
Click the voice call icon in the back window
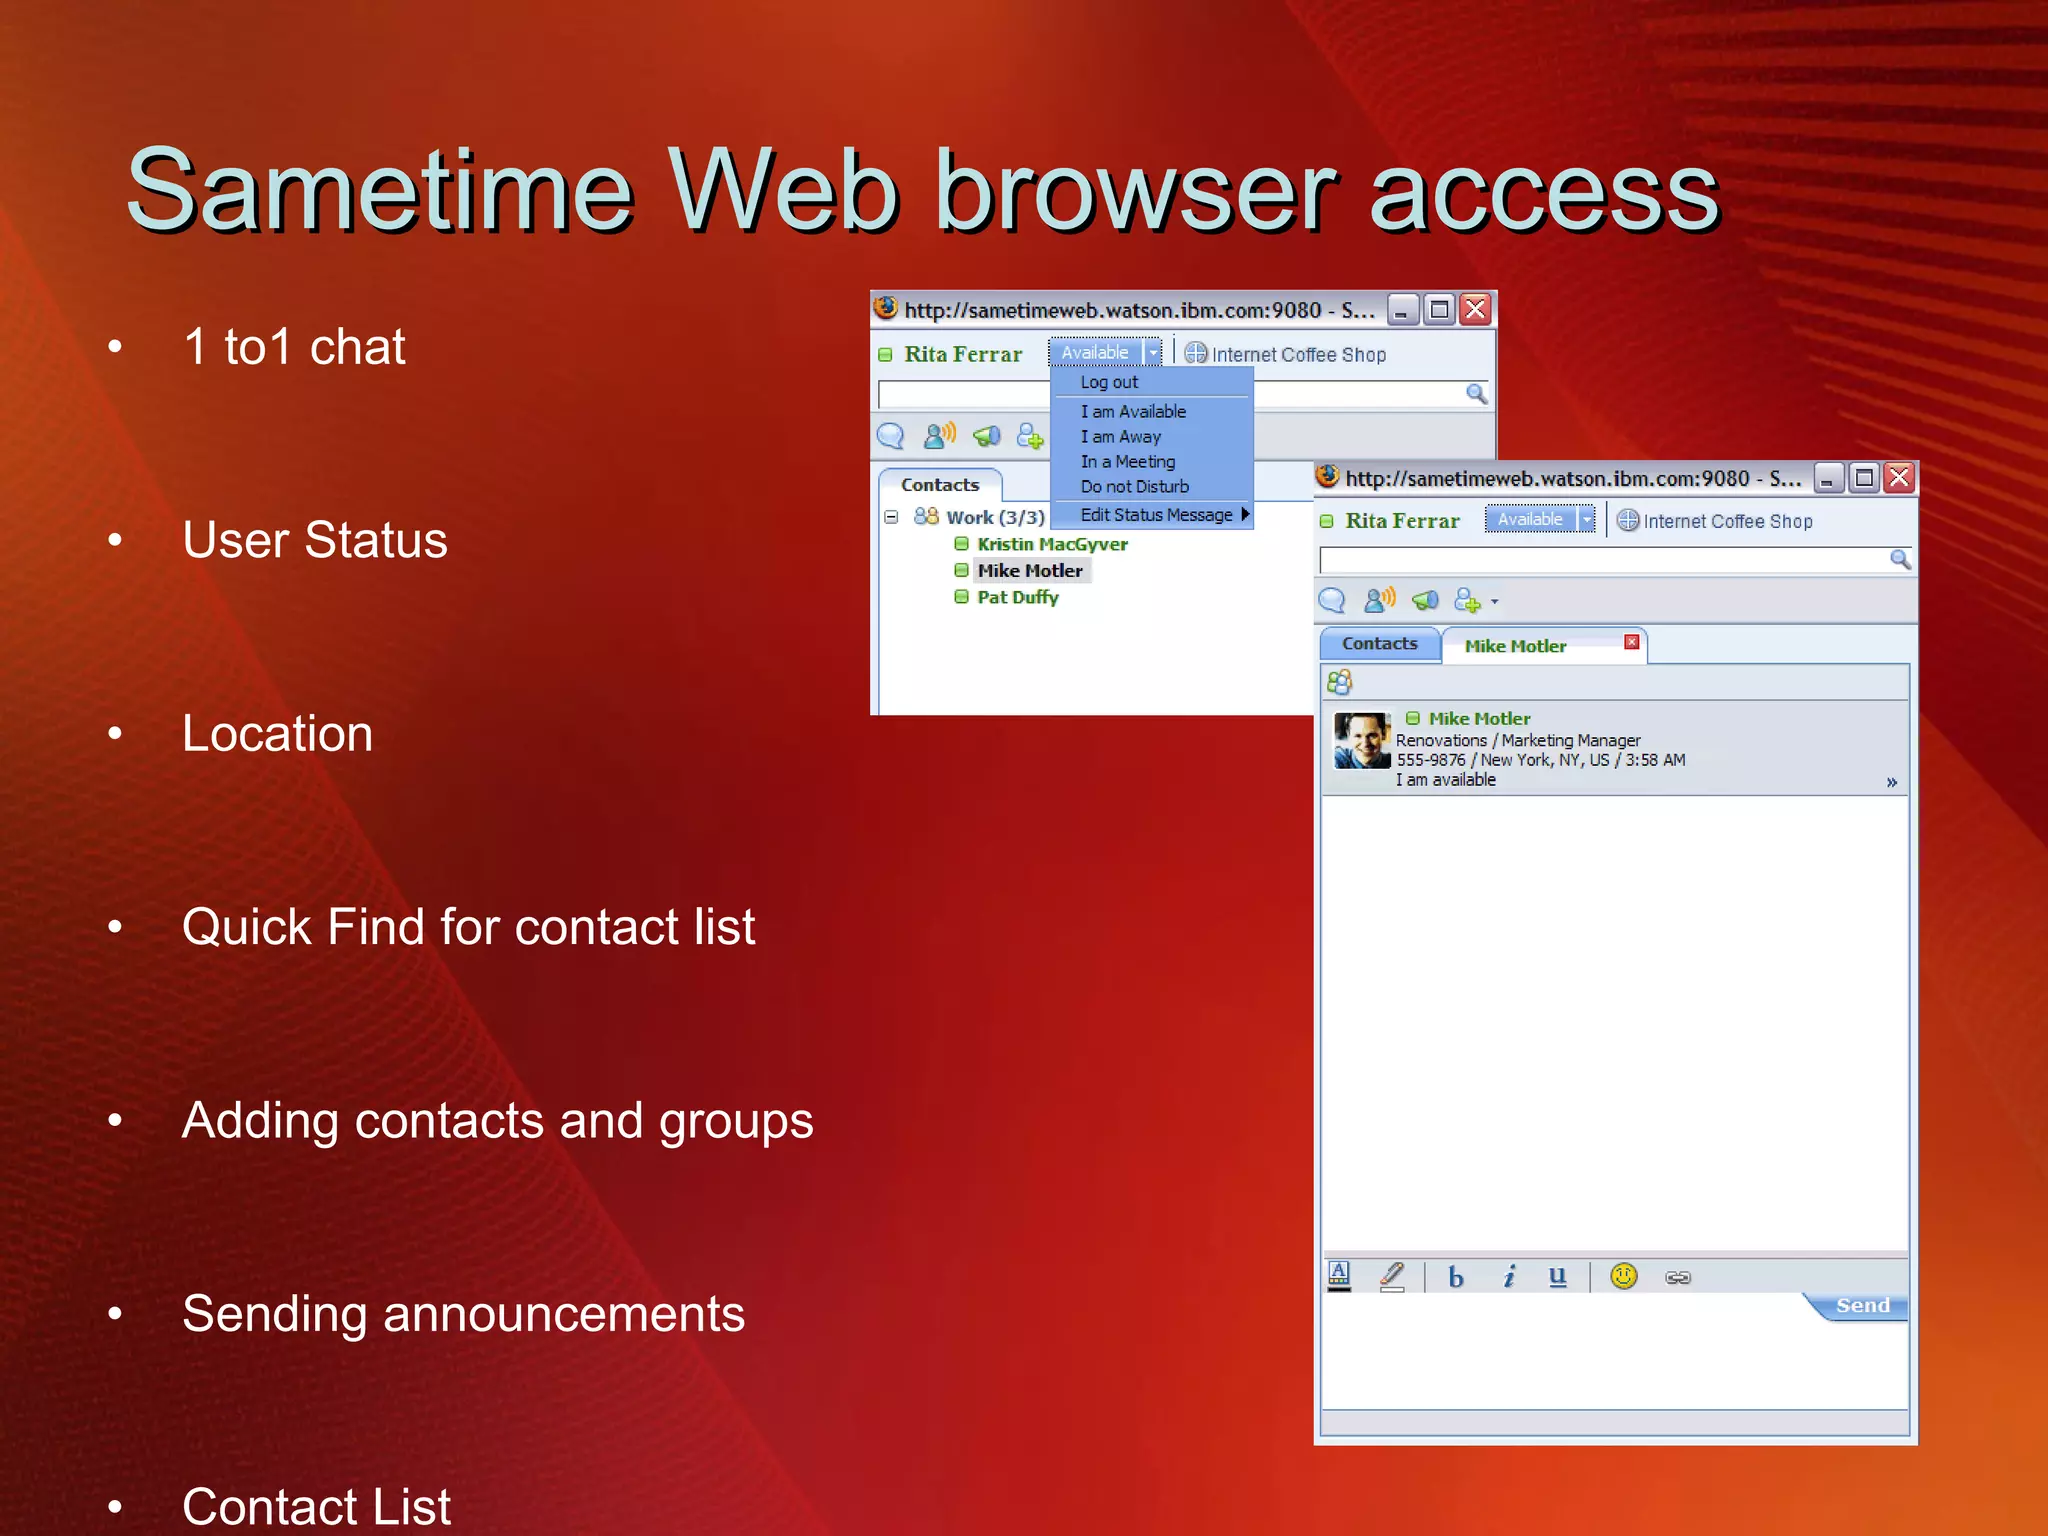pyautogui.click(x=939, y=435)
